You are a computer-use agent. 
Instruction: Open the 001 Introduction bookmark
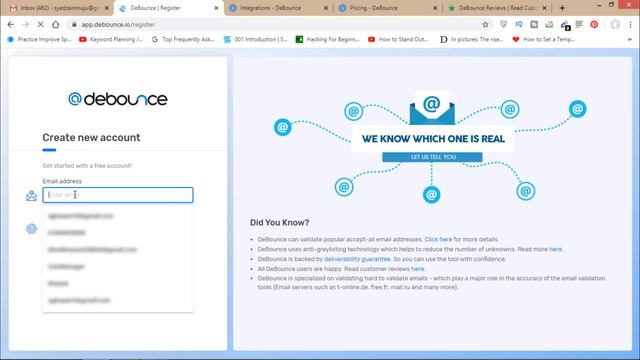coord(256,39)
